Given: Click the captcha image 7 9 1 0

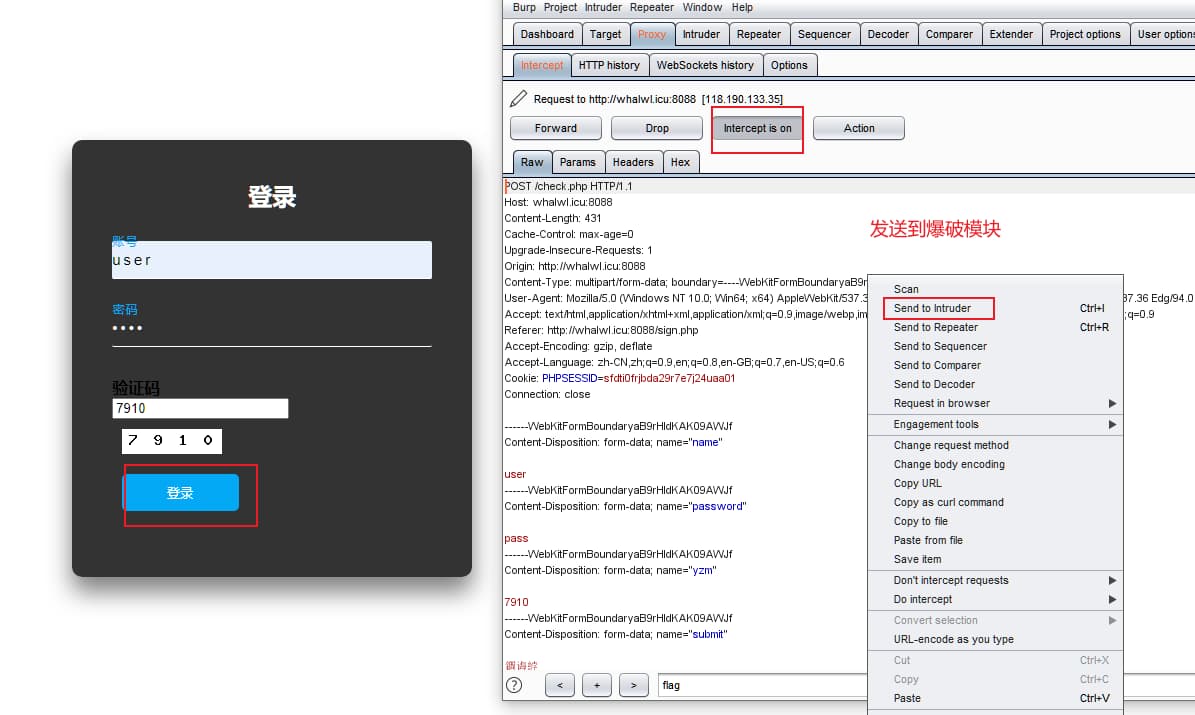Looking at the screenshot, I should tap(171, 441).
